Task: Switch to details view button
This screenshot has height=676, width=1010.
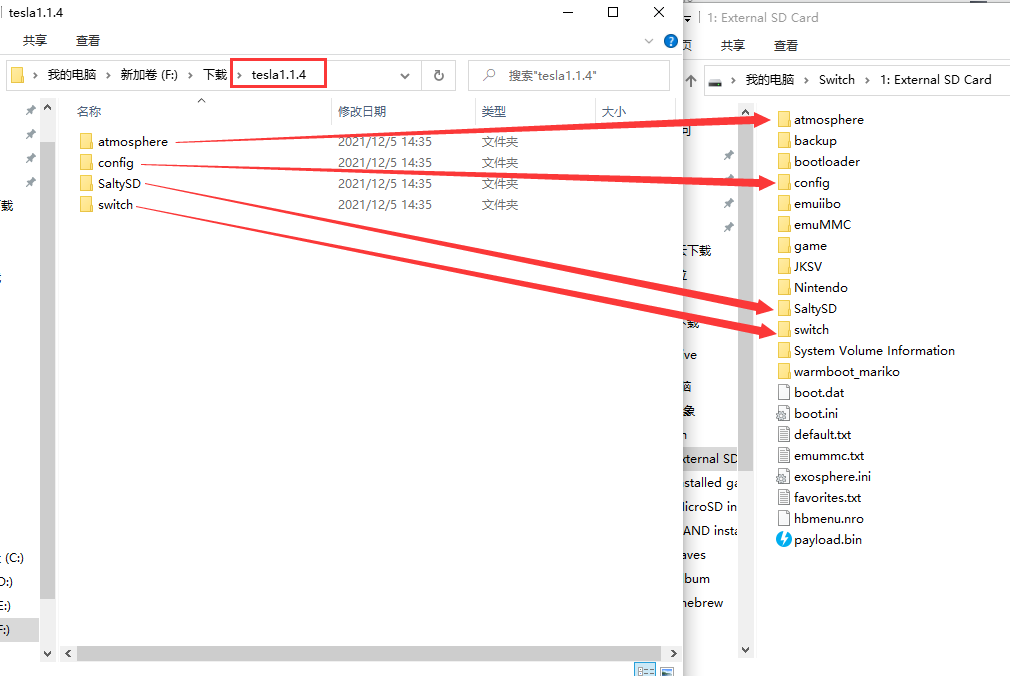Action: tap(645, 670)
